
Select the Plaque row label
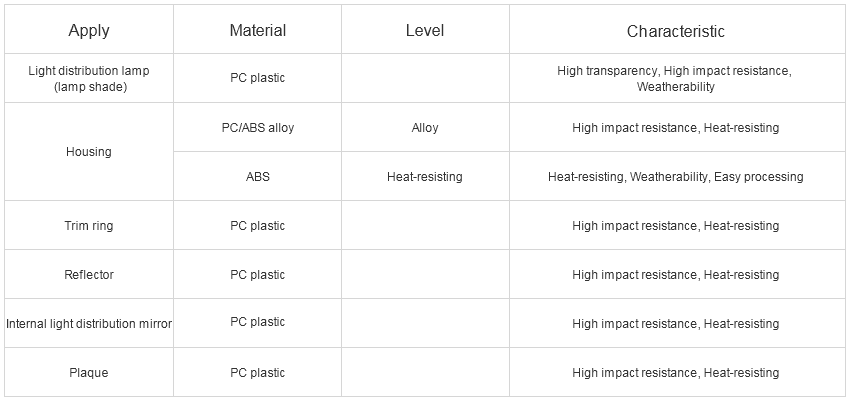(89, 373)
